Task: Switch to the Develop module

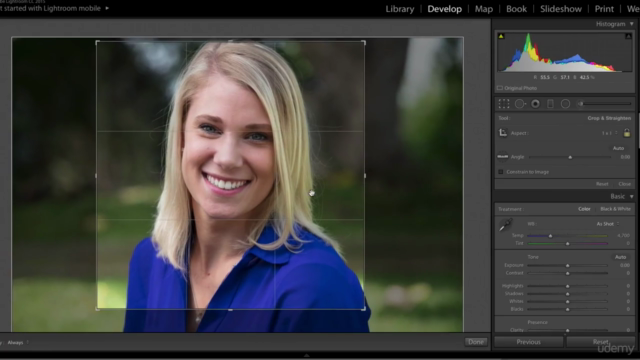Action: click(444, 9)
